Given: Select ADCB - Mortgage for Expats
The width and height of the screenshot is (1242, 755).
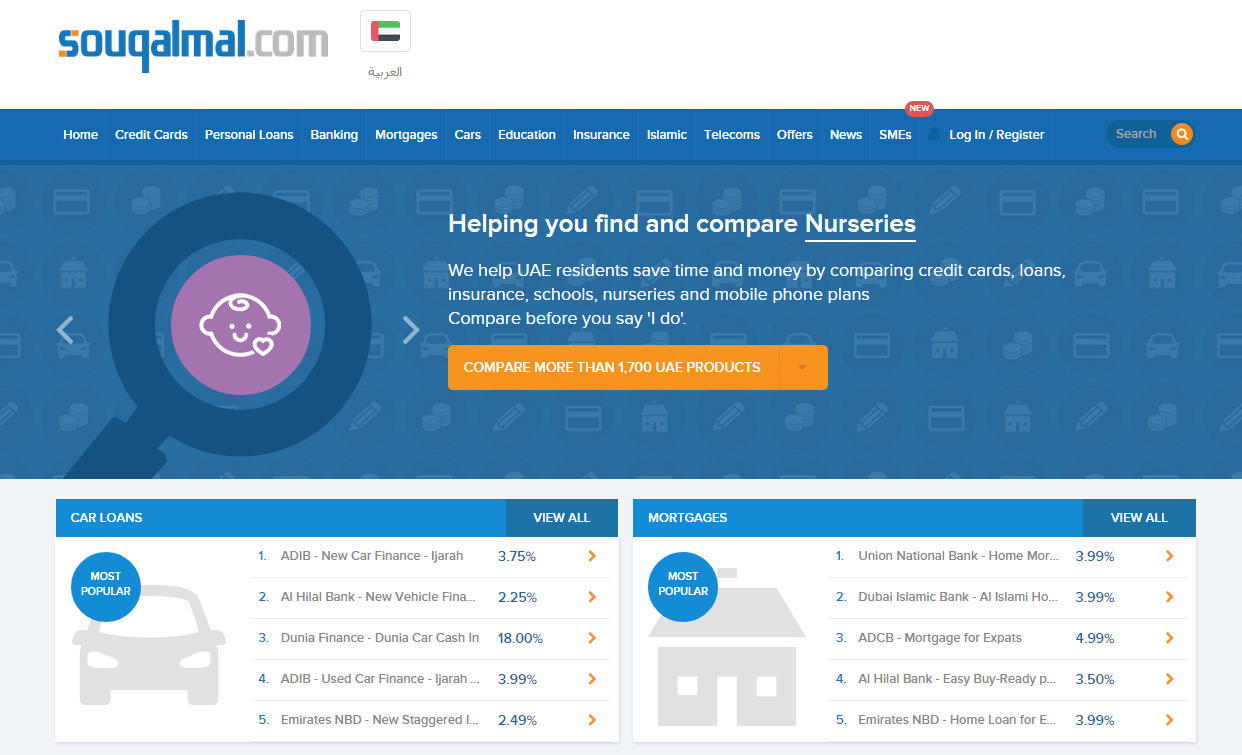Looking at the screenshot, I should coord(940,638).
